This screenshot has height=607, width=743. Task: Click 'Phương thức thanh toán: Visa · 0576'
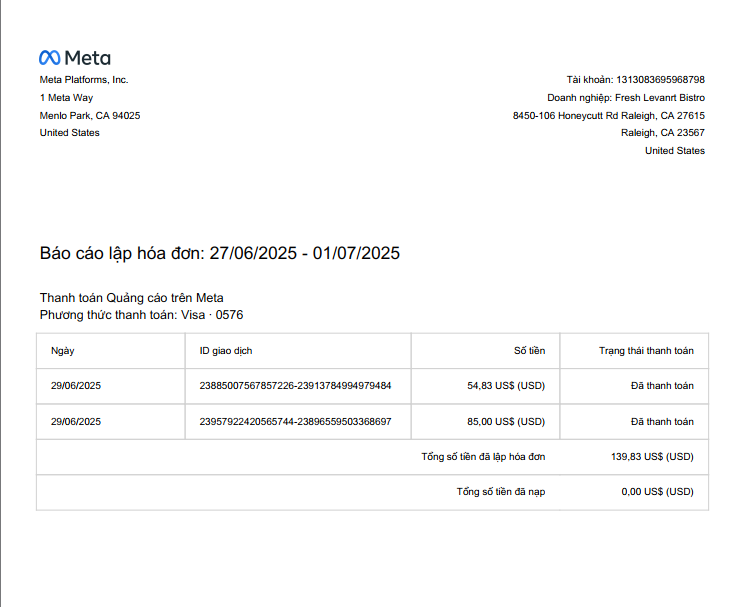tap(142, 315)
